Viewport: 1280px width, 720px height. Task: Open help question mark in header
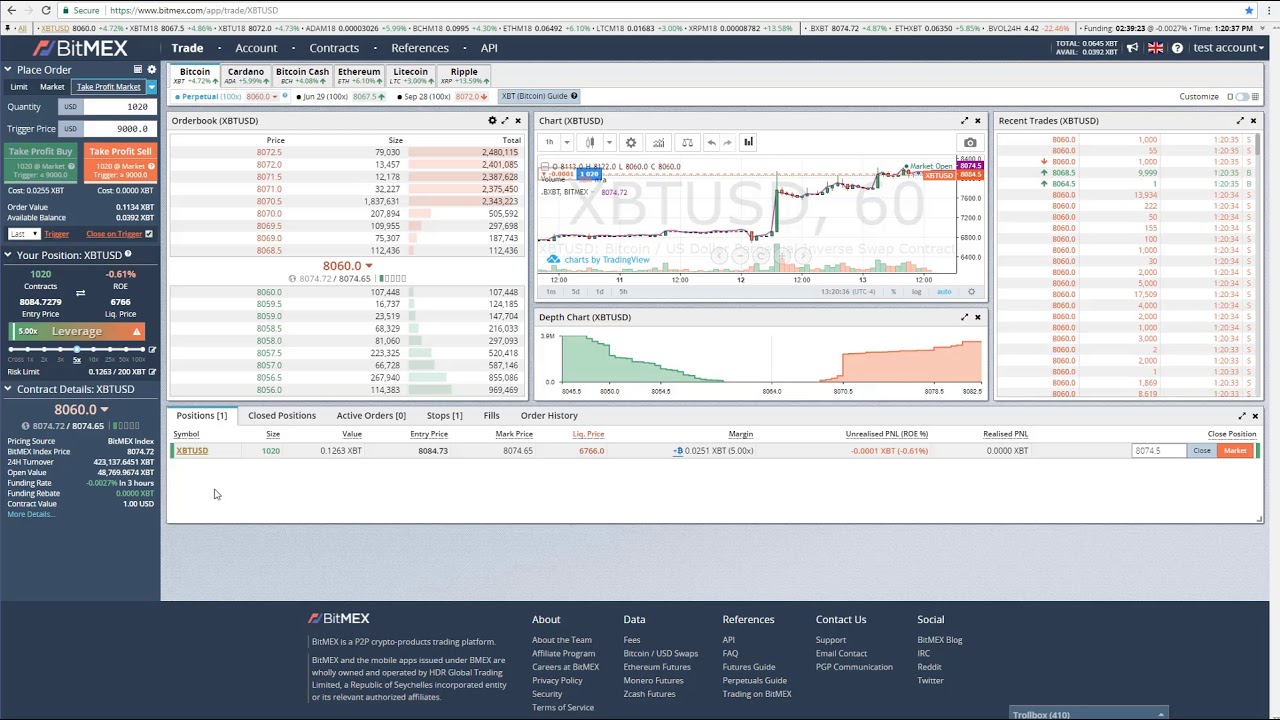[x=1177, y=48]
